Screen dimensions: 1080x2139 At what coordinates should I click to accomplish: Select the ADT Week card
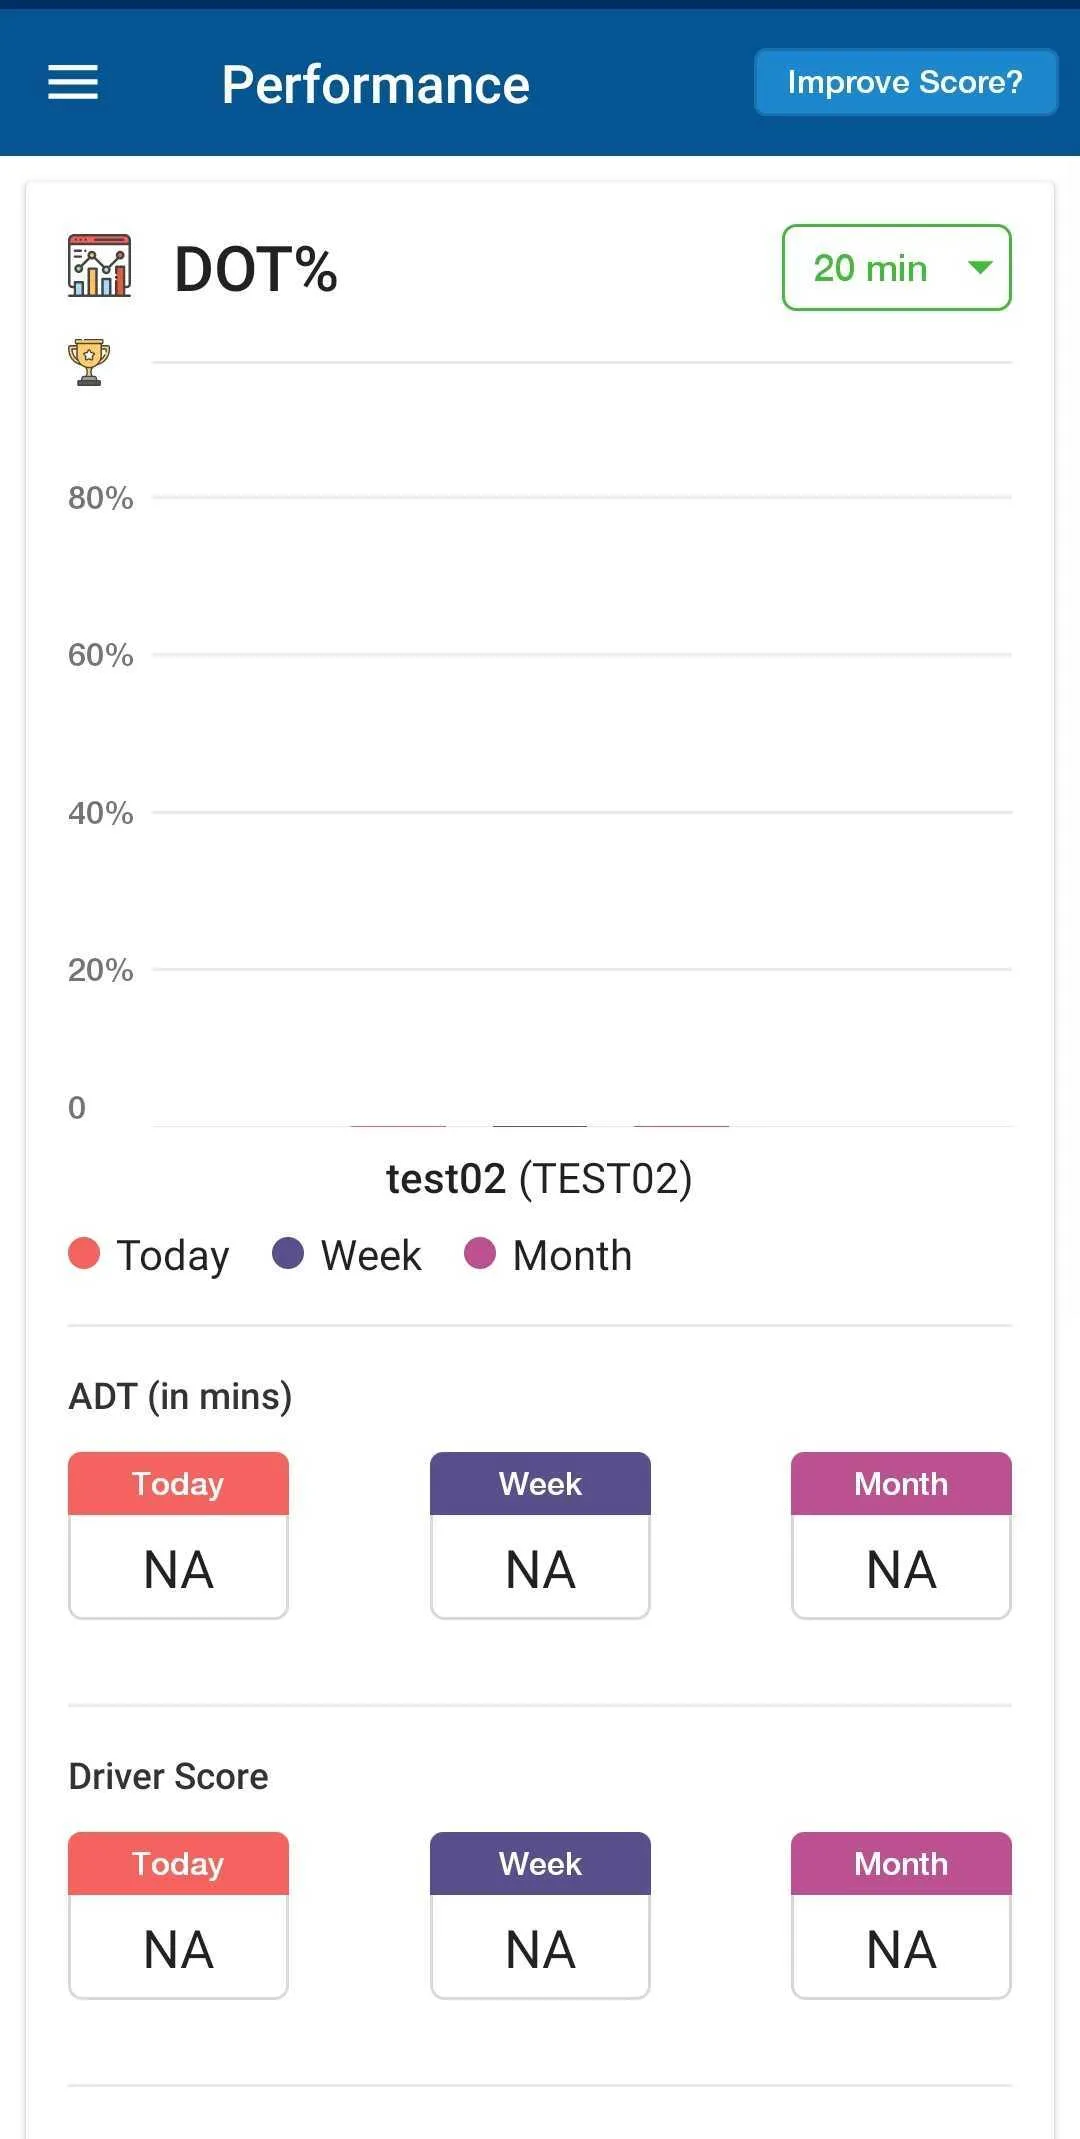pos(540,1535)
